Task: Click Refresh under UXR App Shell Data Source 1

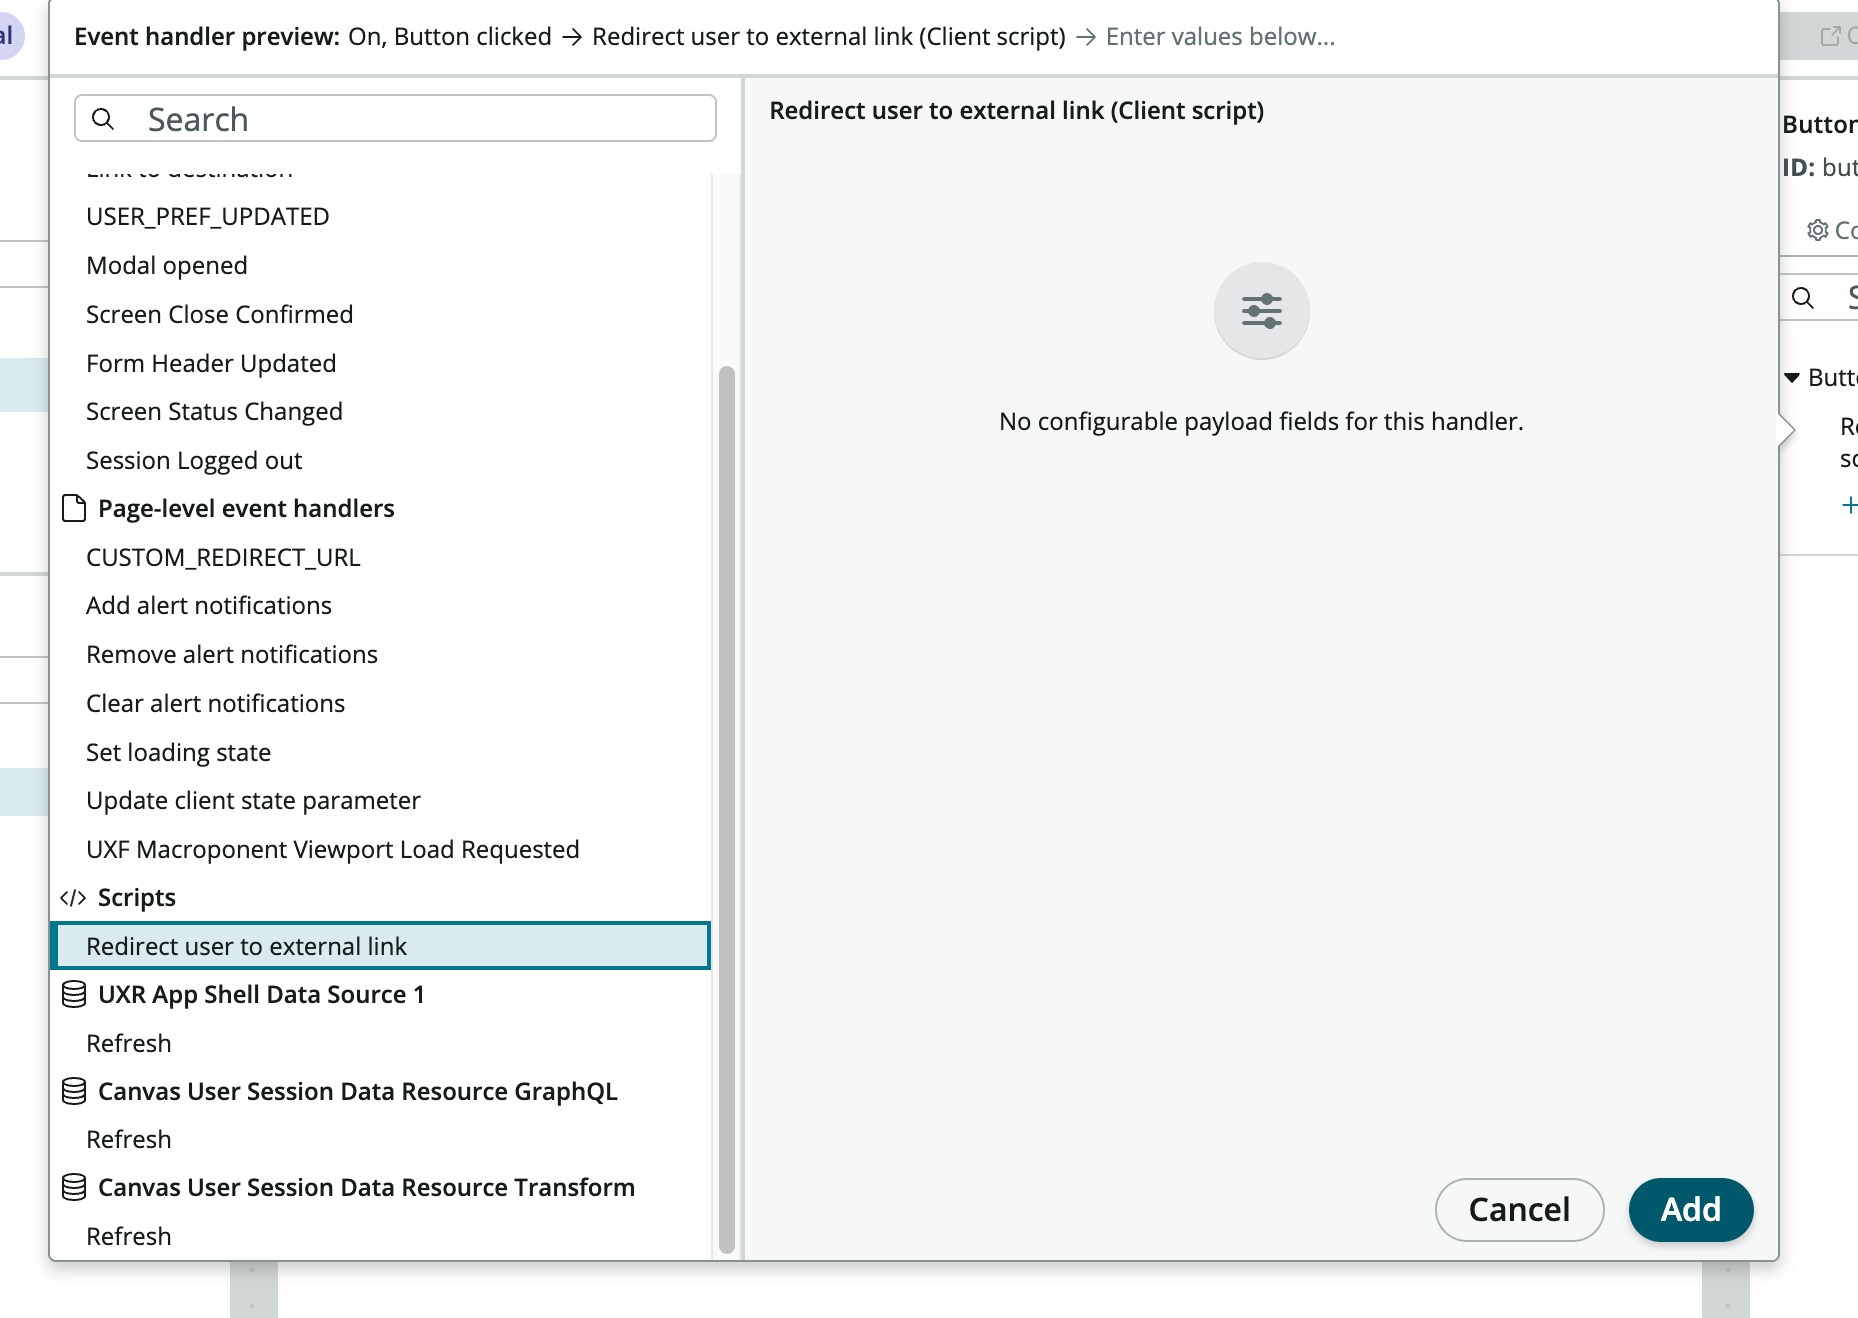Action: click(128, 1043)
